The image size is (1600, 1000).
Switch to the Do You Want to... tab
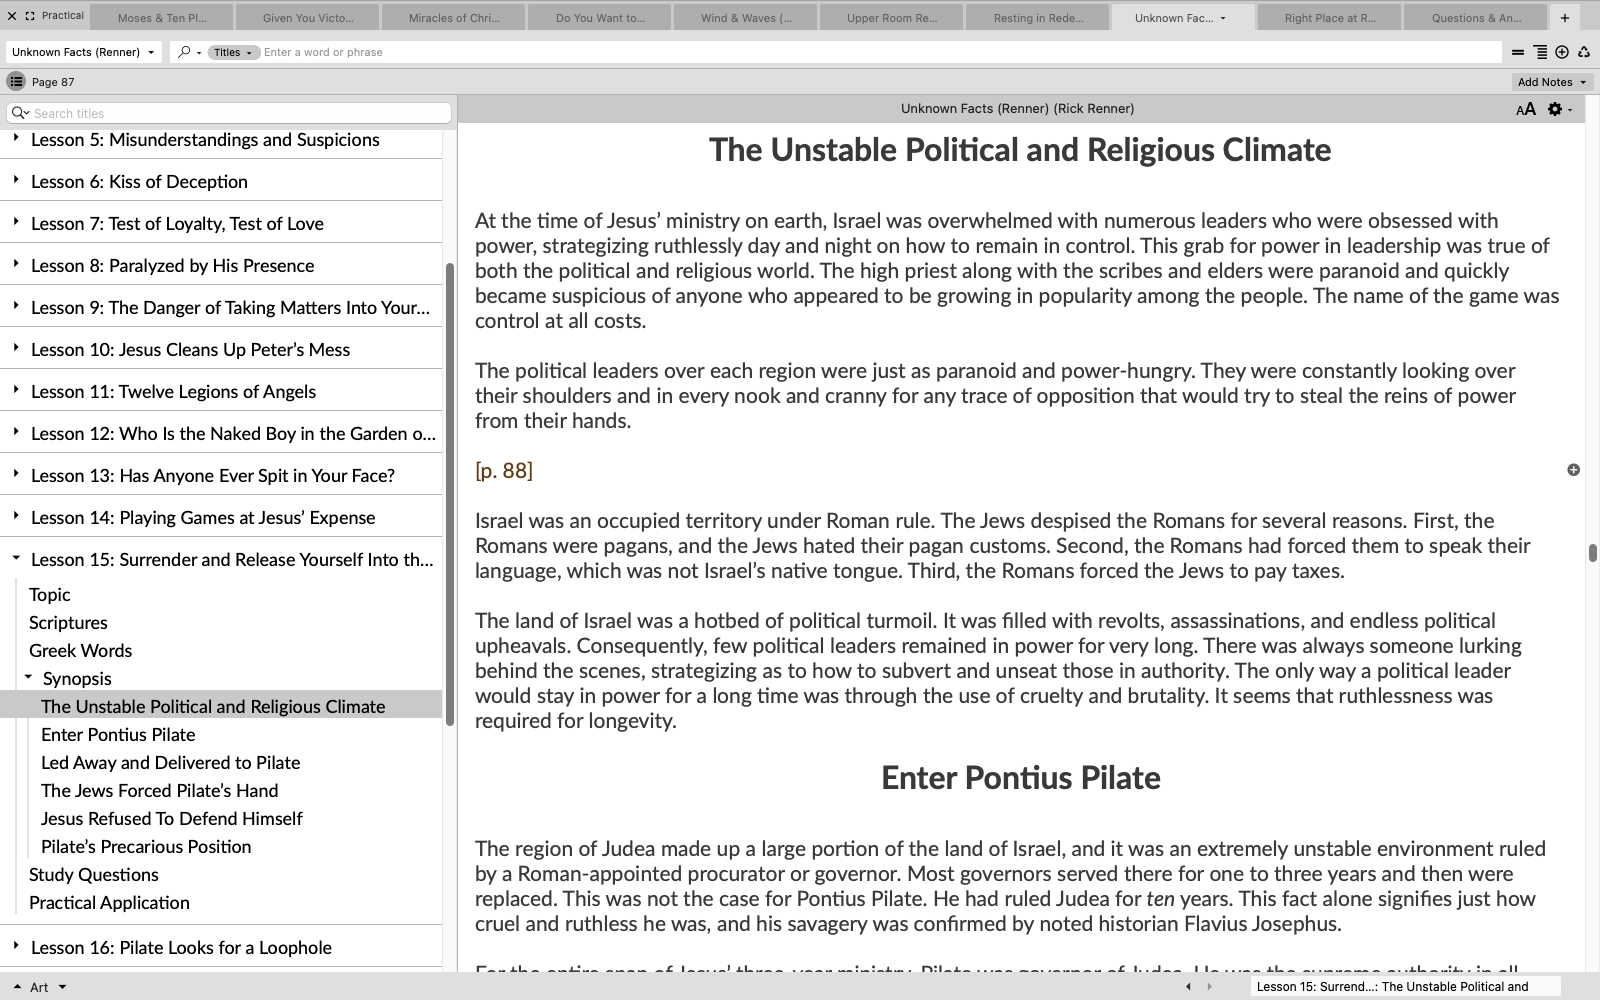[600, 18]
